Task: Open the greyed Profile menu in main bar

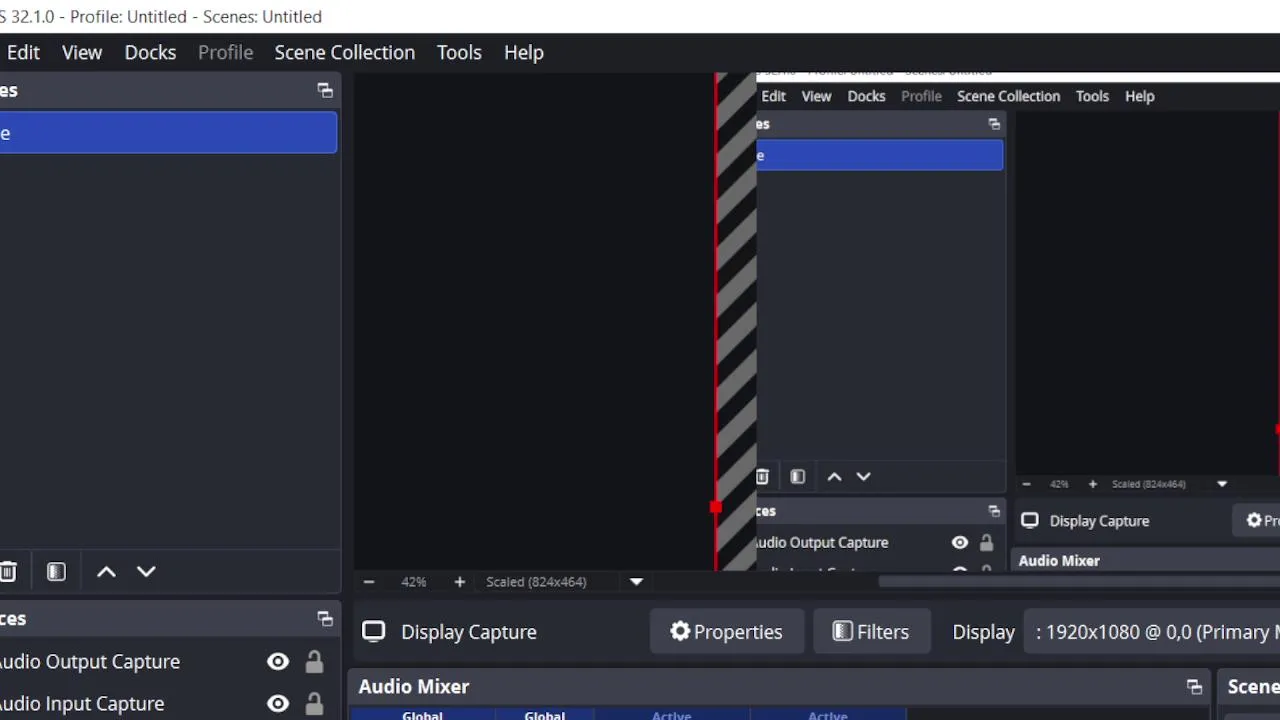Action: [x=225, y=52]
